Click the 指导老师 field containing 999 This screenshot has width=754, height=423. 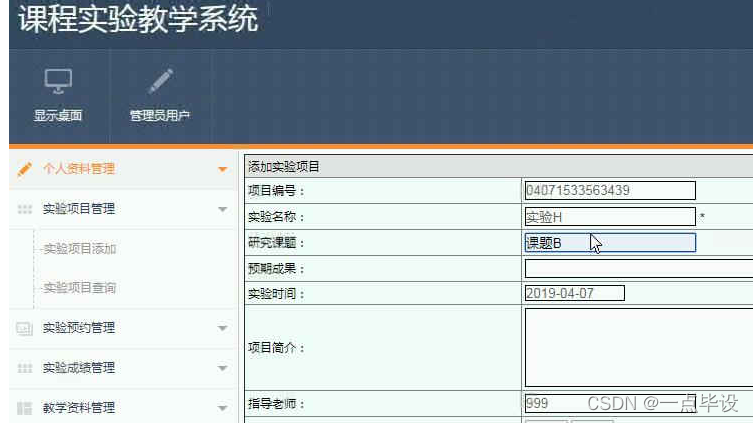point(610,403)
